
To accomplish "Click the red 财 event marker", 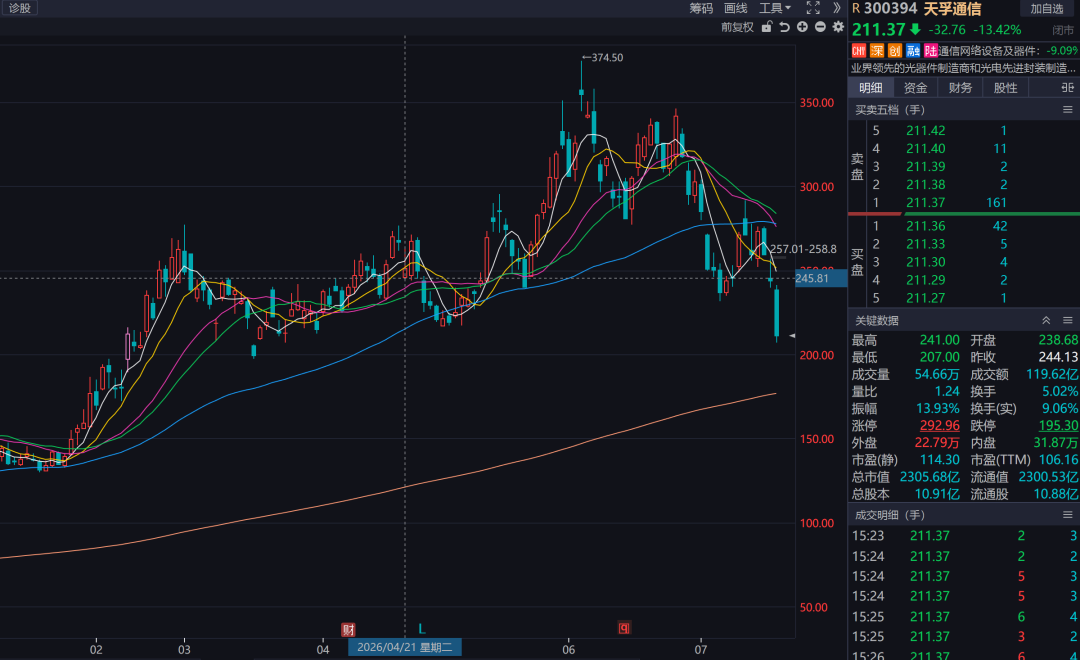I will pyautogui.click(x=349, y=630).
